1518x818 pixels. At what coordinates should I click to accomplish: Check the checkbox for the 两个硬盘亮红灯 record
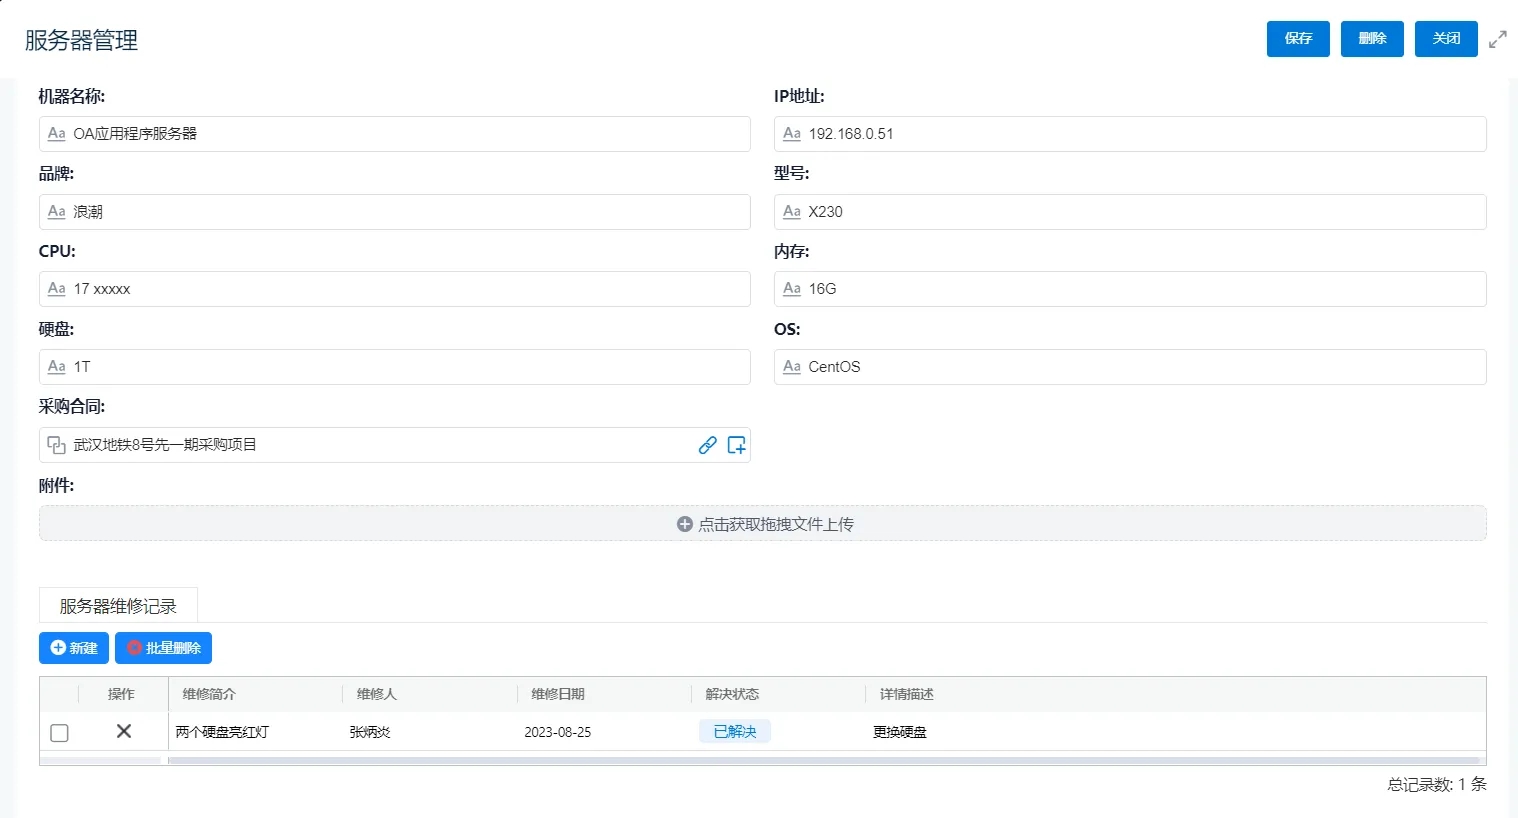(x=60, y=733)
